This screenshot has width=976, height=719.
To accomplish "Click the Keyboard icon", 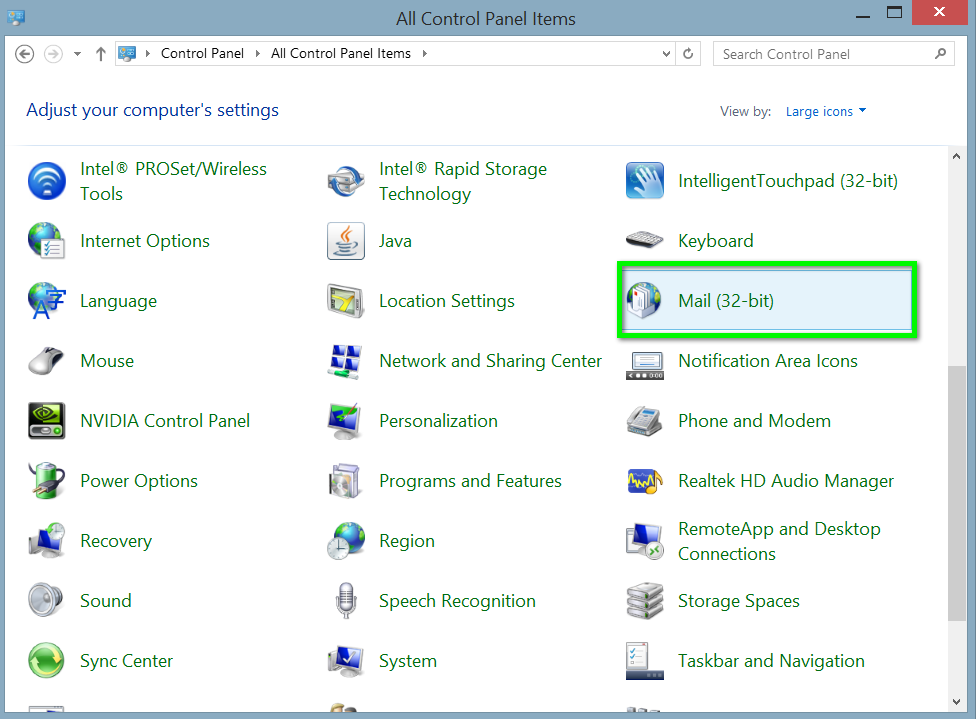I will pyautogui.click(x=645, y=241).
